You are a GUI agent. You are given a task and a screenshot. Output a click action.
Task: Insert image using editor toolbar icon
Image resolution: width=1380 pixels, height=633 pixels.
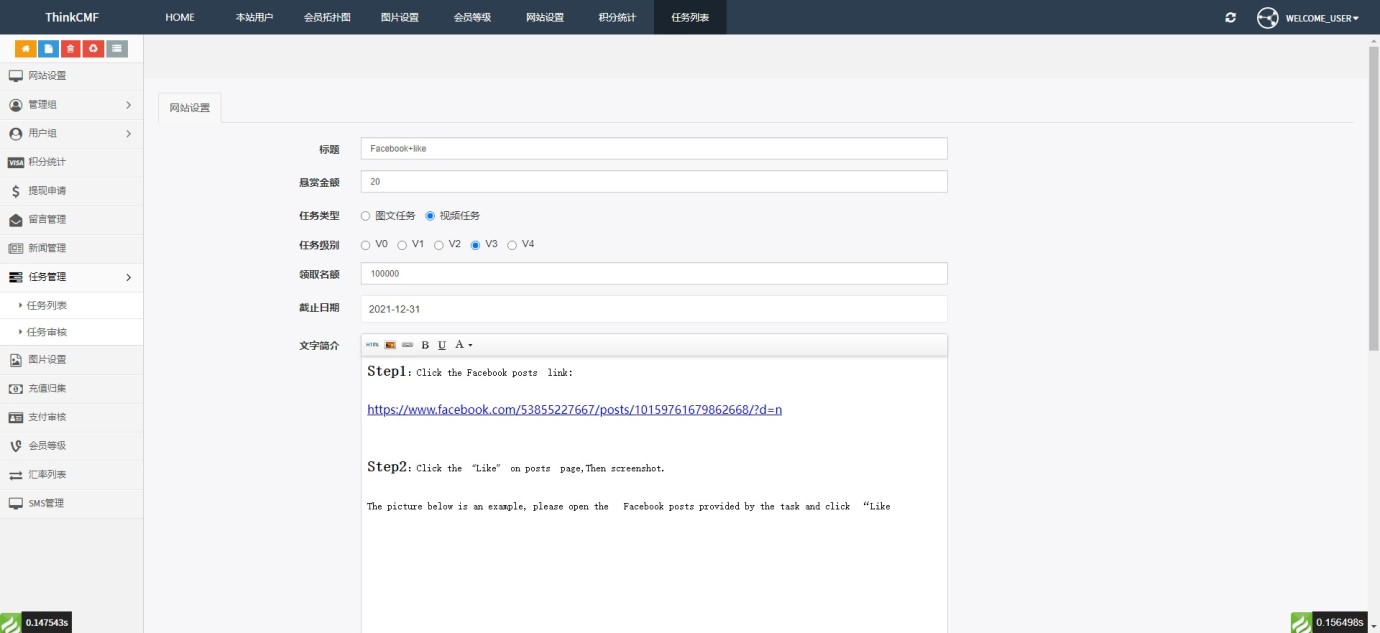click(391, 345)
